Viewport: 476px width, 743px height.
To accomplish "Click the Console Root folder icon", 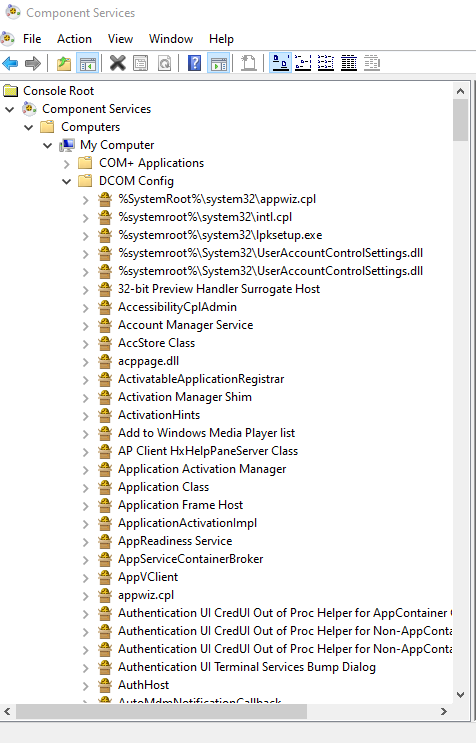I will click(x=11, y=91).
